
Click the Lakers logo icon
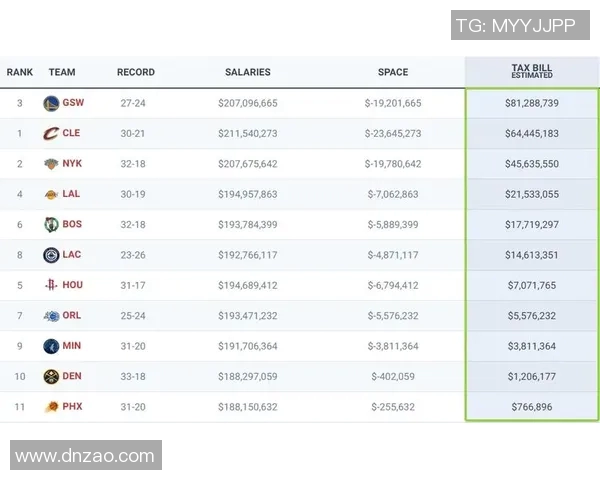(x=51, y=194)
